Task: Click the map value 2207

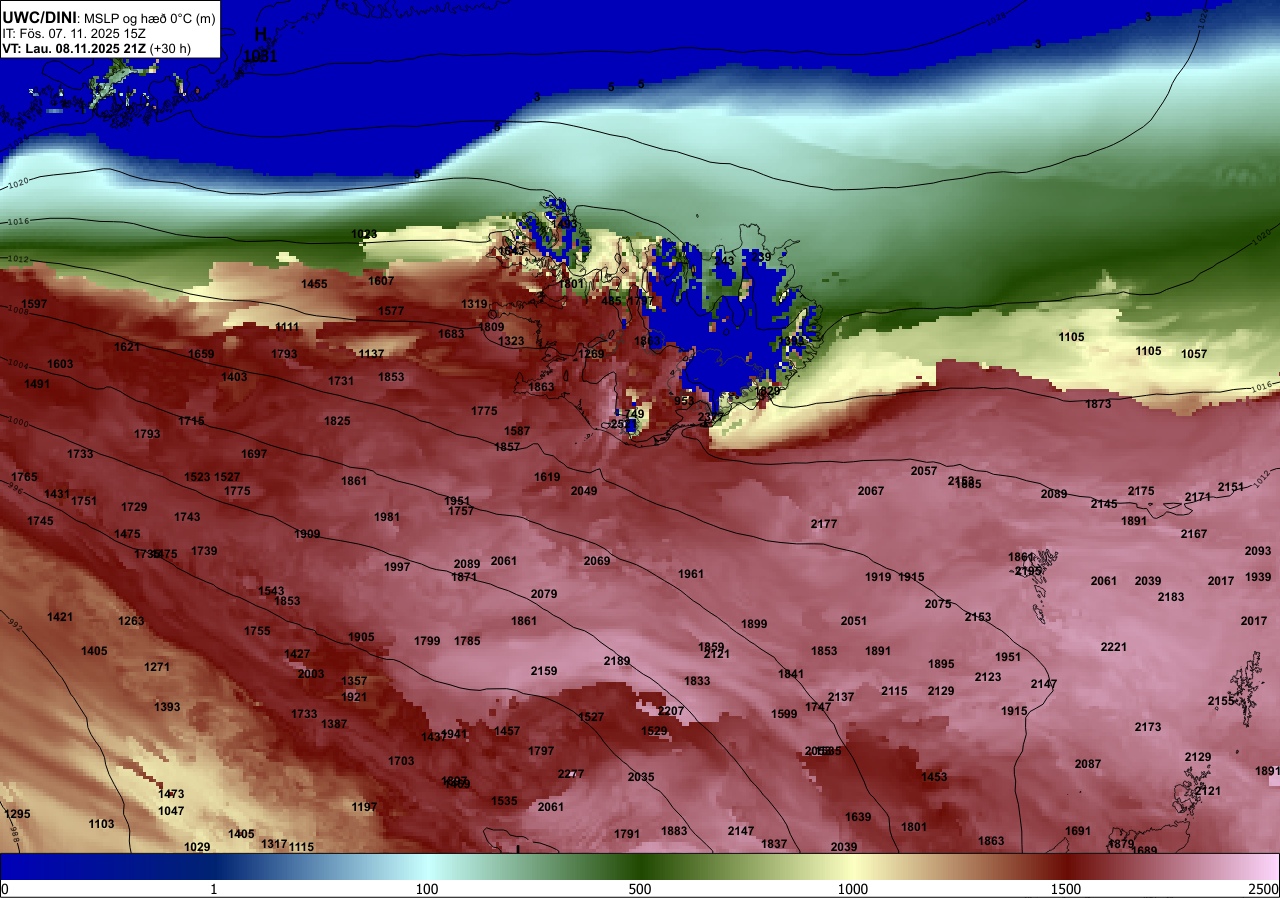Action: pyautogui.click(x=671, y=711)
